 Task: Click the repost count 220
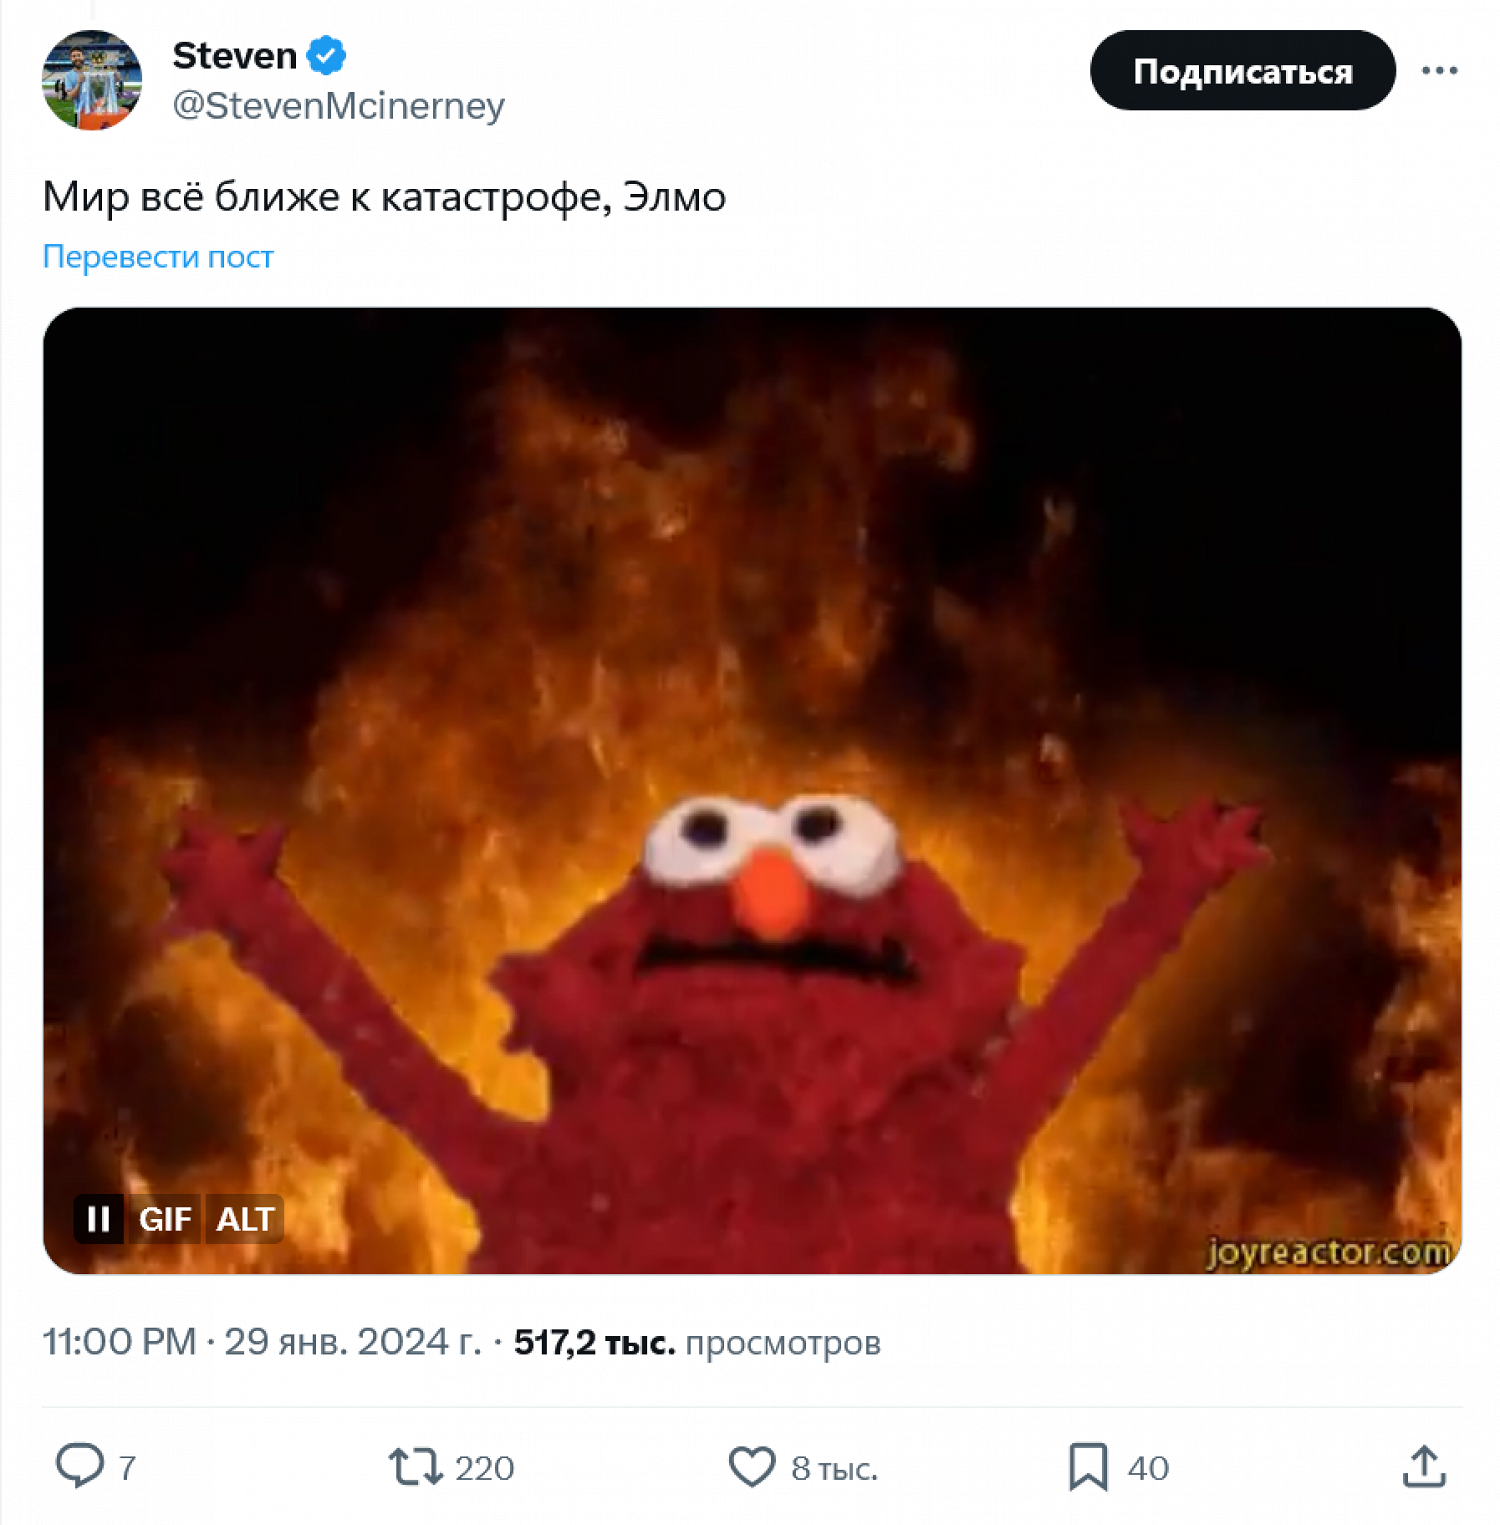[x=485, y=1468]
